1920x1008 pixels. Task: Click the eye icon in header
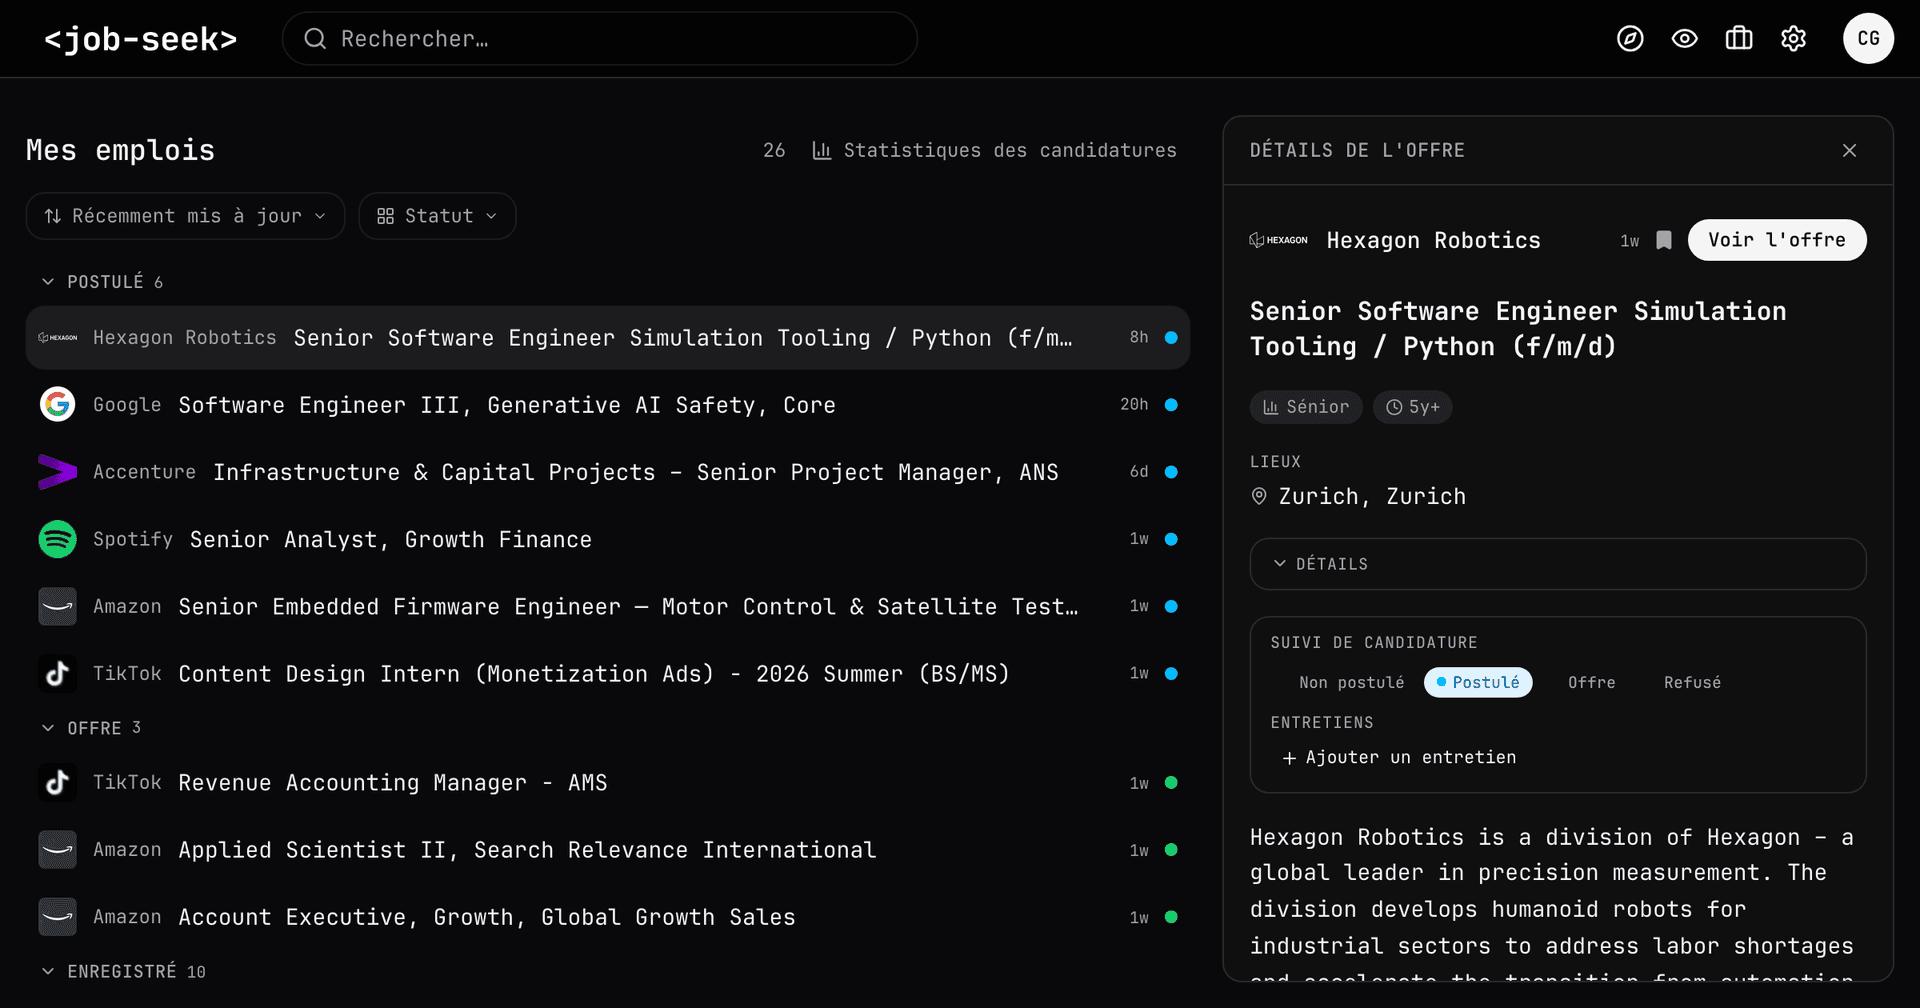point(1685,39)
